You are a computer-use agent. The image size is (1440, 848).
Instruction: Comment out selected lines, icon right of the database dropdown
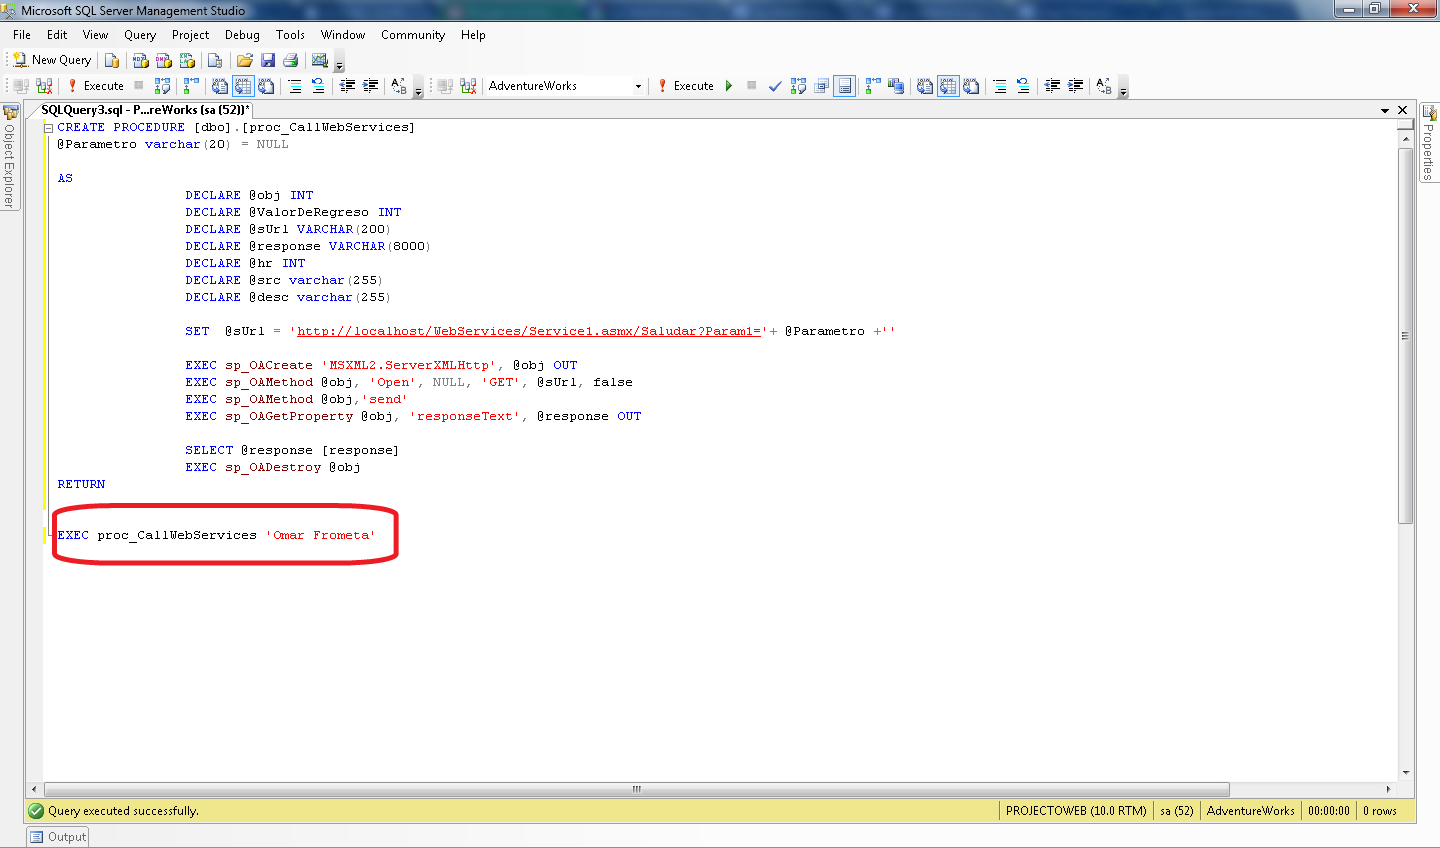tap(1000, 86)
